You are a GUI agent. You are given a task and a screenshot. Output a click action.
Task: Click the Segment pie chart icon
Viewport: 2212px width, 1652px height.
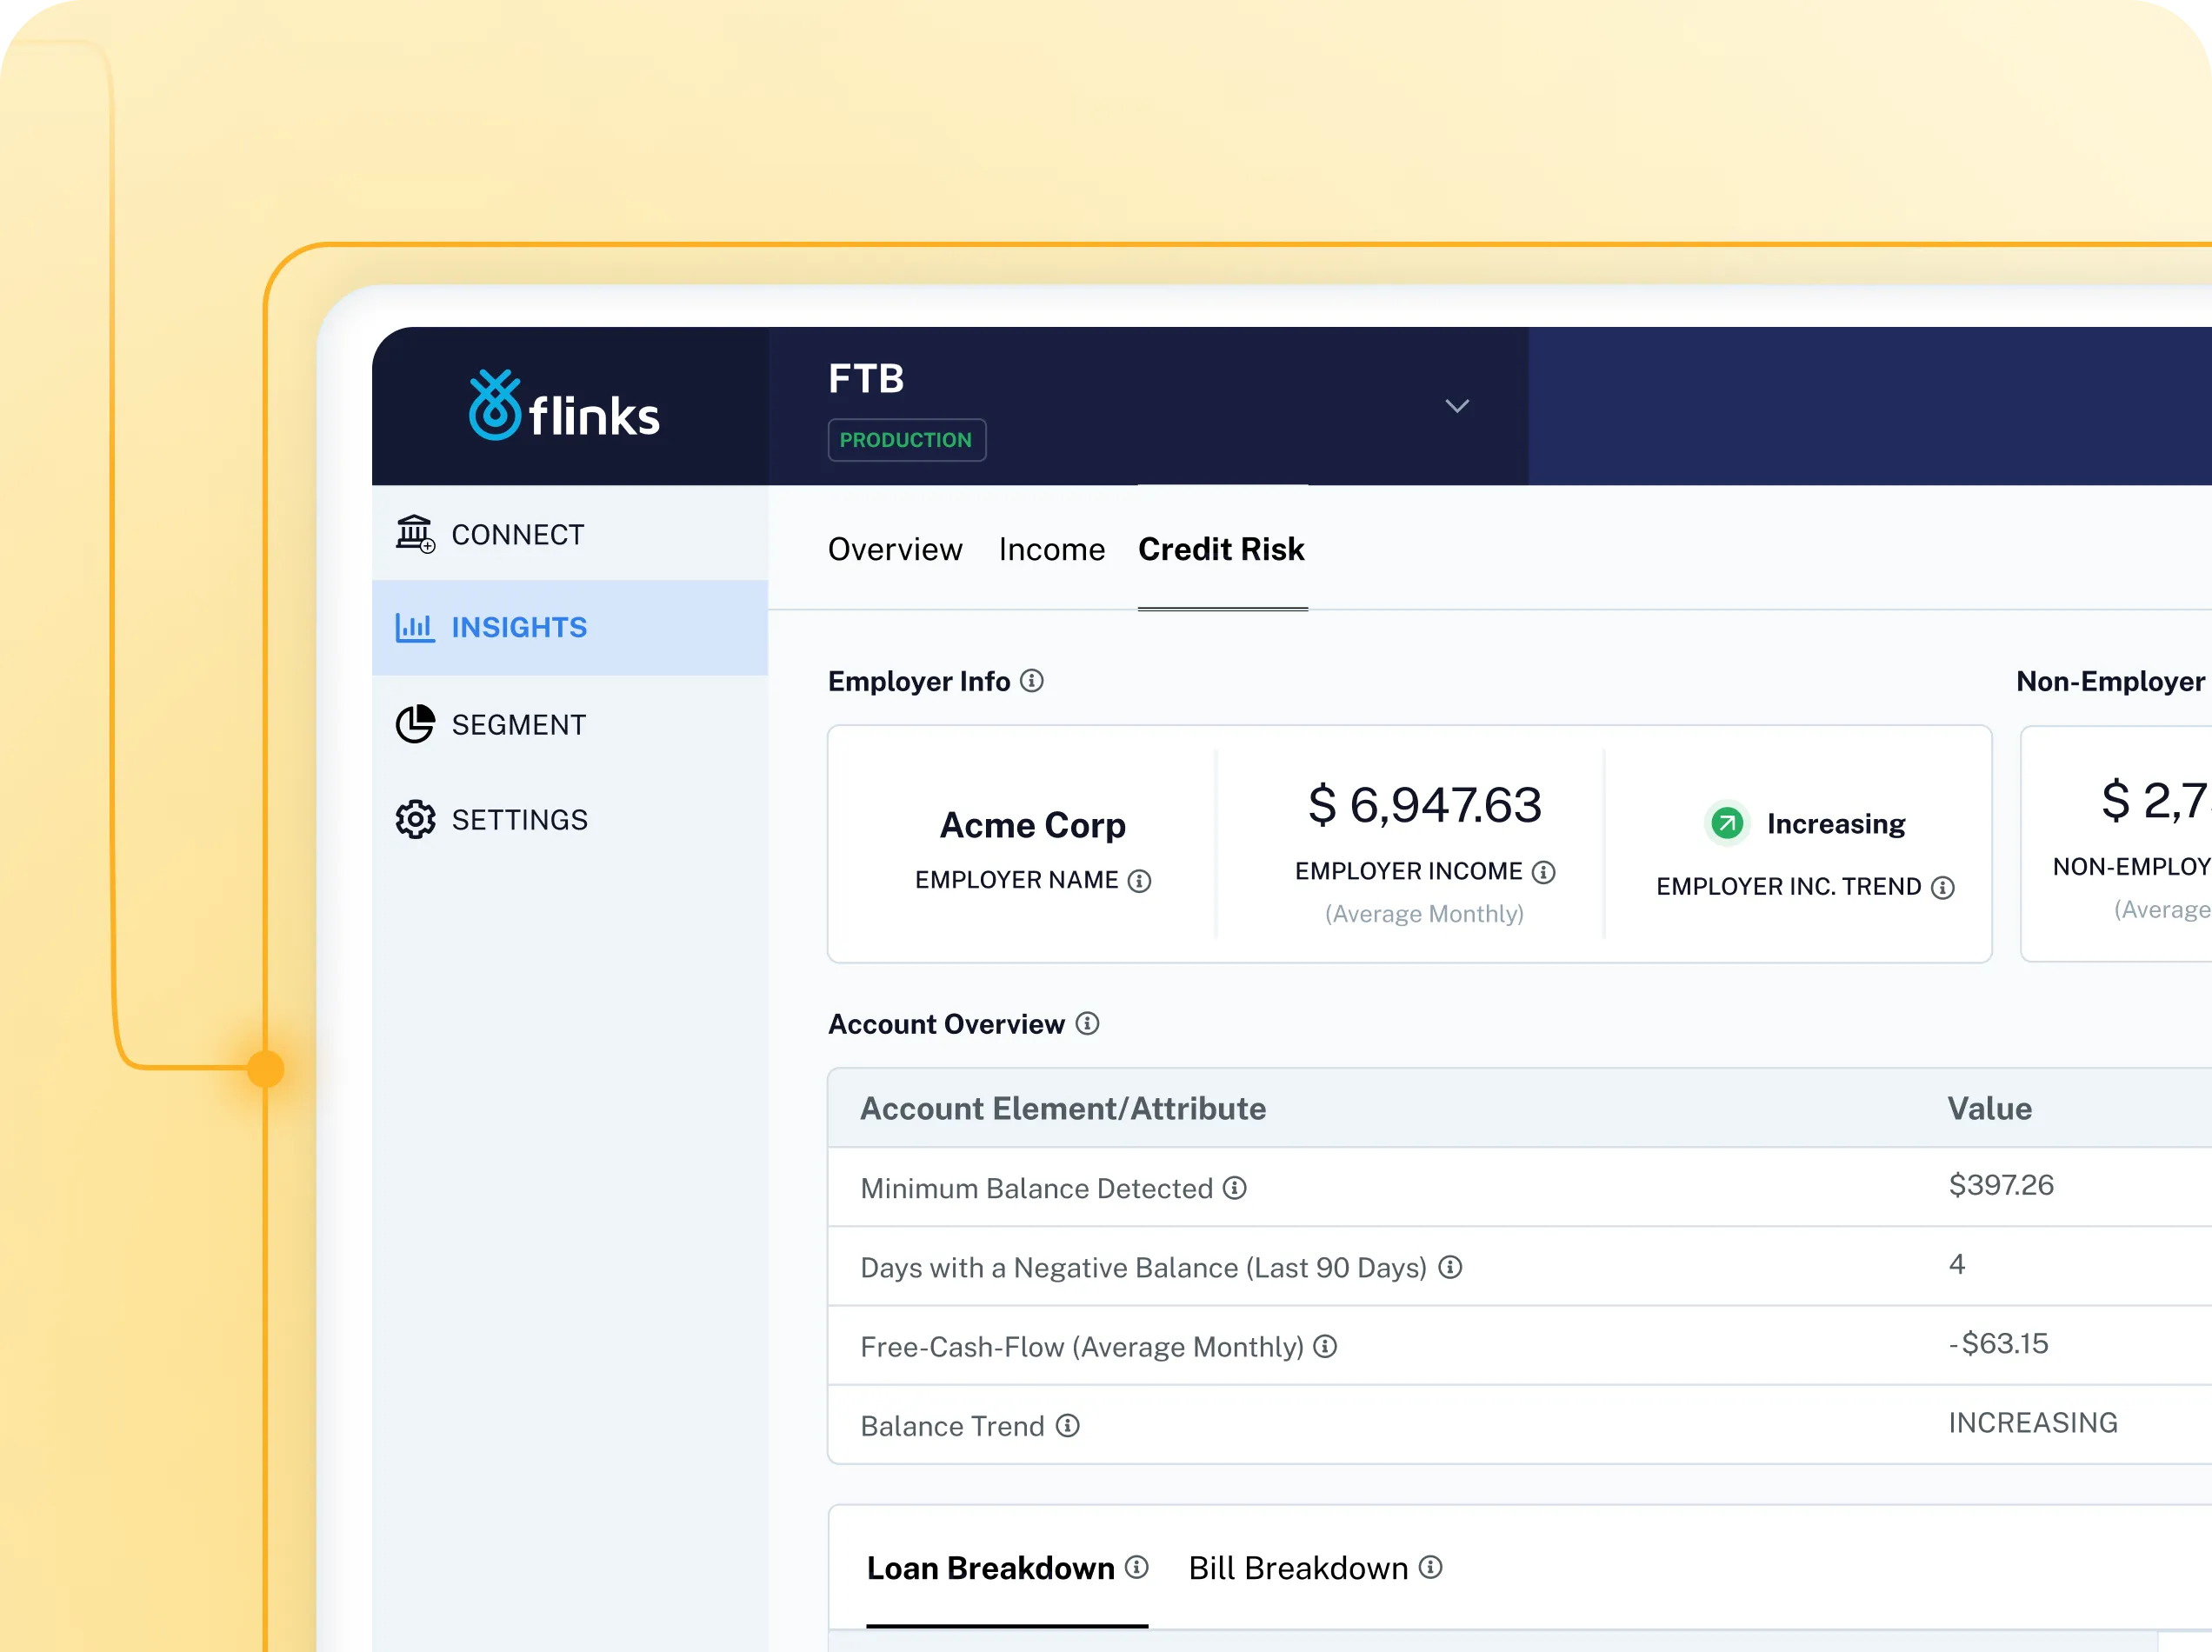point(414,724)
